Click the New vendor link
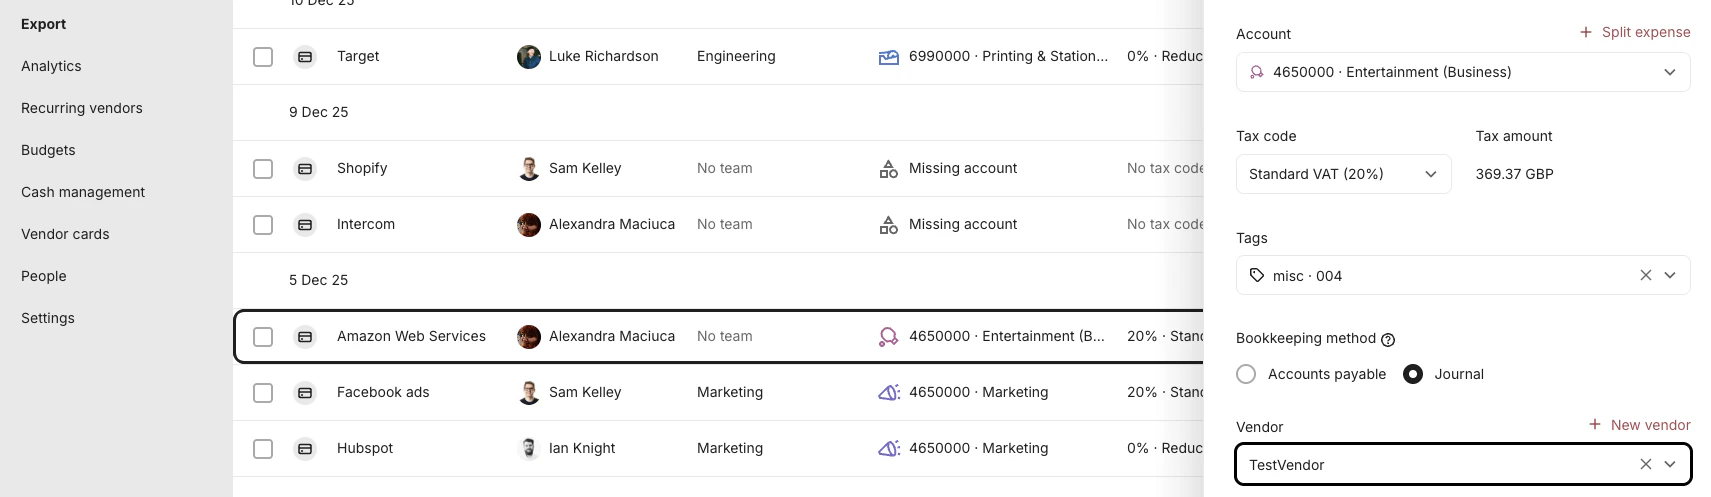Screen dimensions: 1711x497 1639,425
